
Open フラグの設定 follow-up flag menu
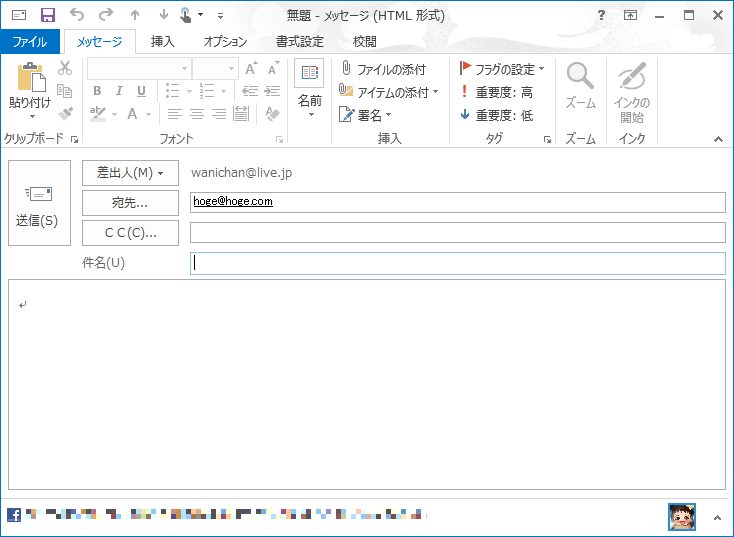tap(502, 69)
